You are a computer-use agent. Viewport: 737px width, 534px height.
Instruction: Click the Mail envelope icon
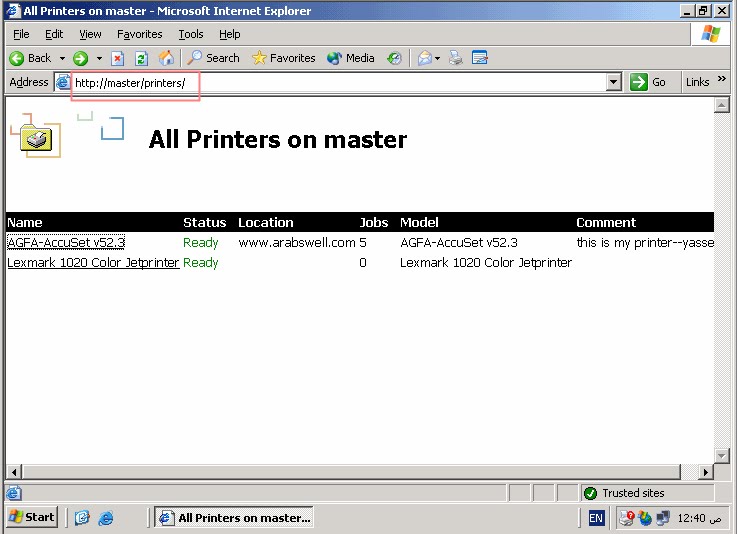tap(424, 58)
